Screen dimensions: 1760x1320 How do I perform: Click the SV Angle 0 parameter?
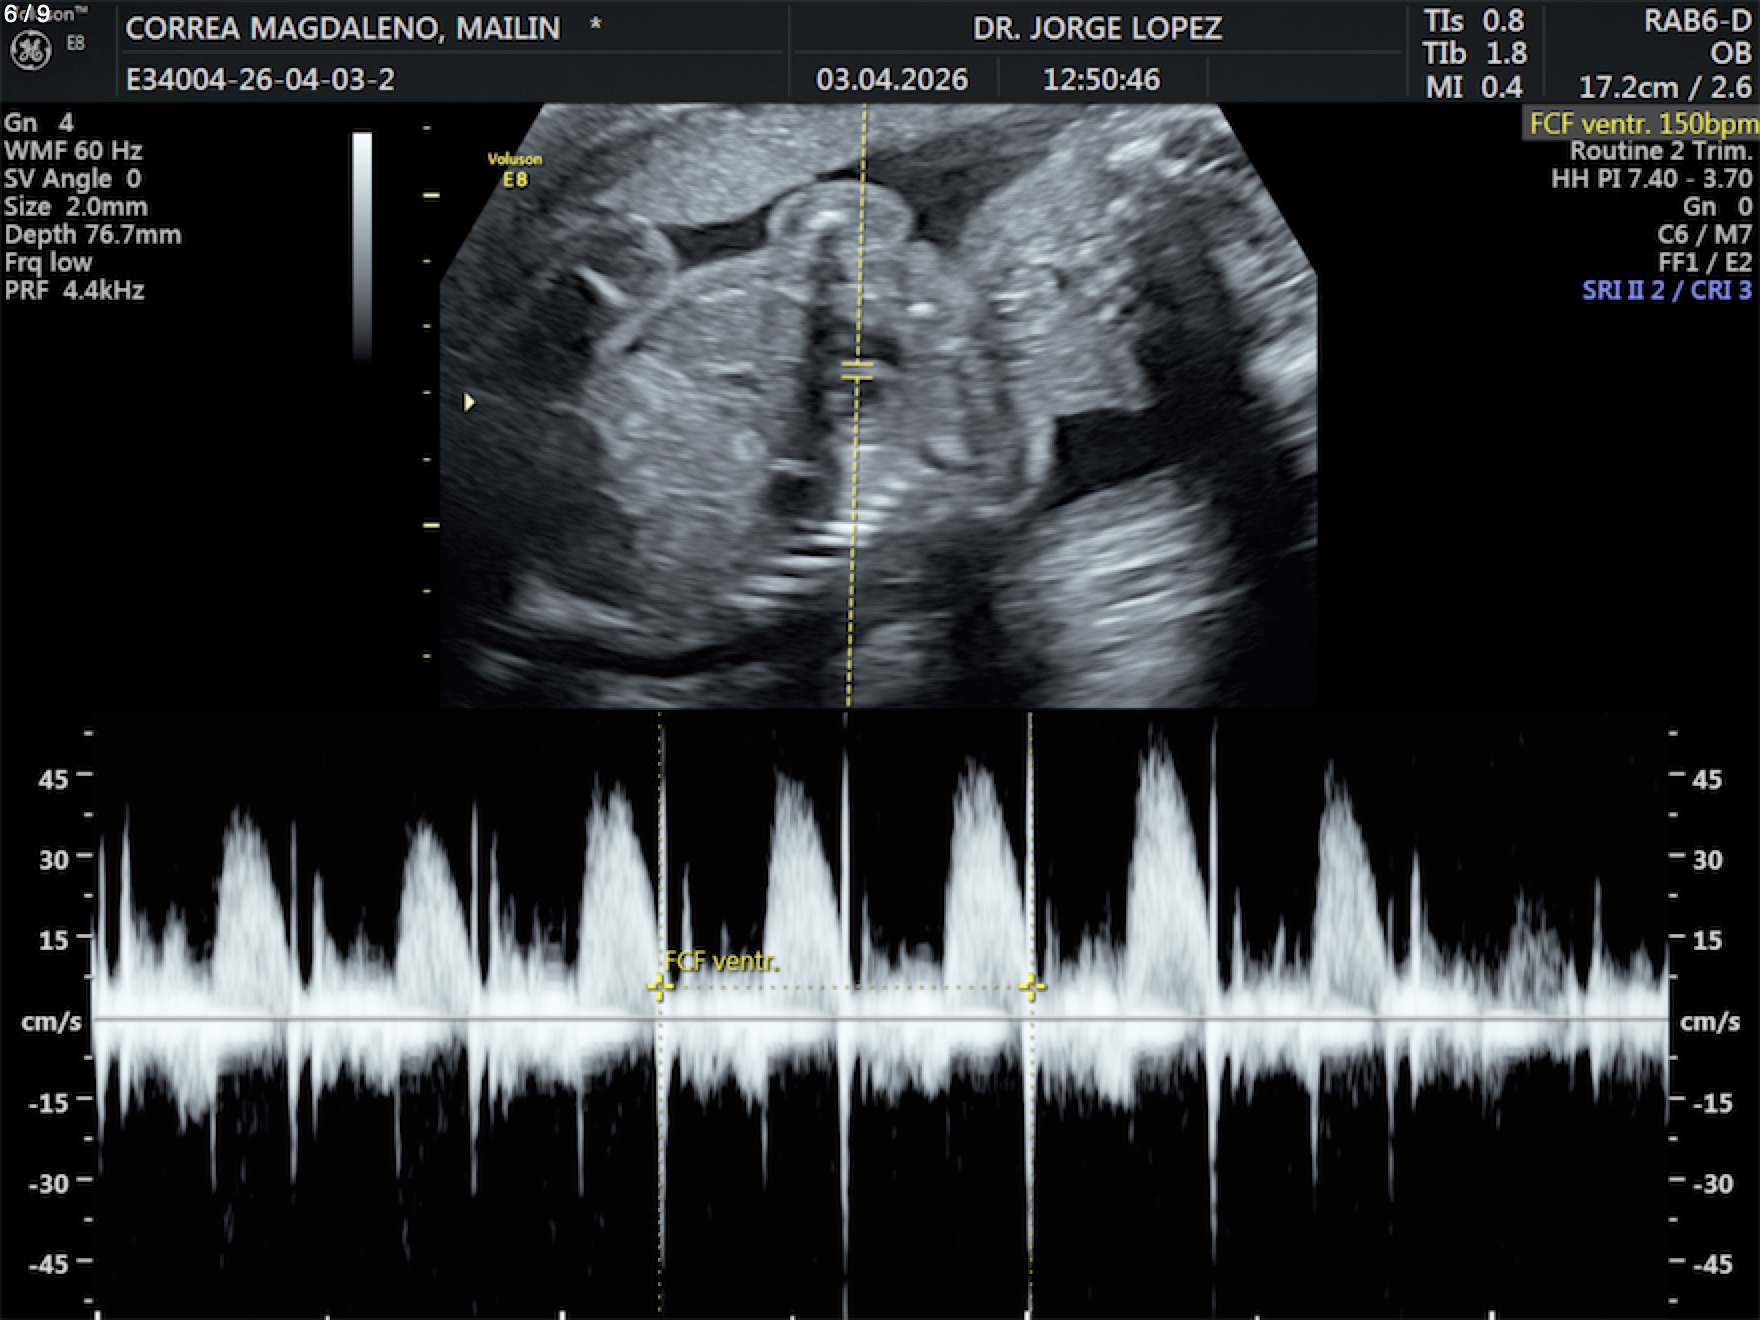point(72,179)
